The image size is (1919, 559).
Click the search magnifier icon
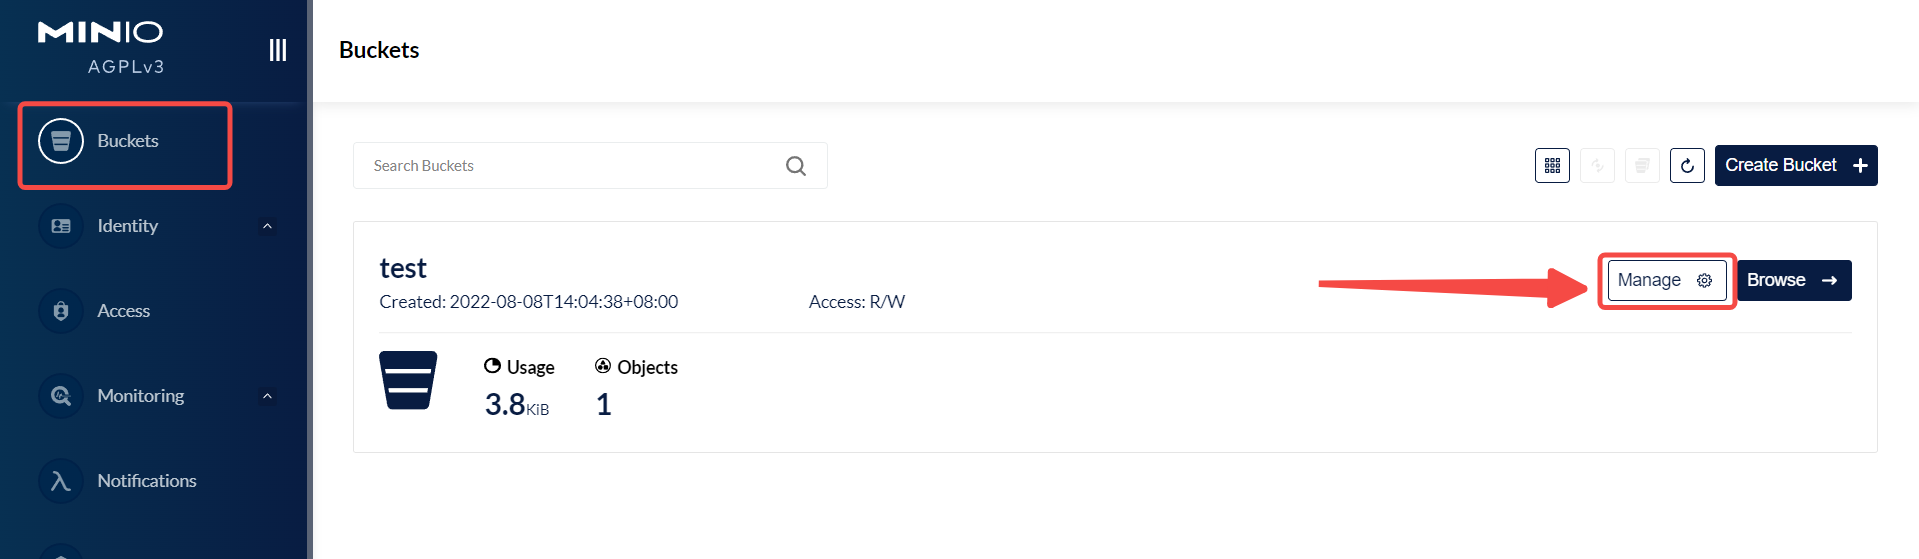pos(796,166)
